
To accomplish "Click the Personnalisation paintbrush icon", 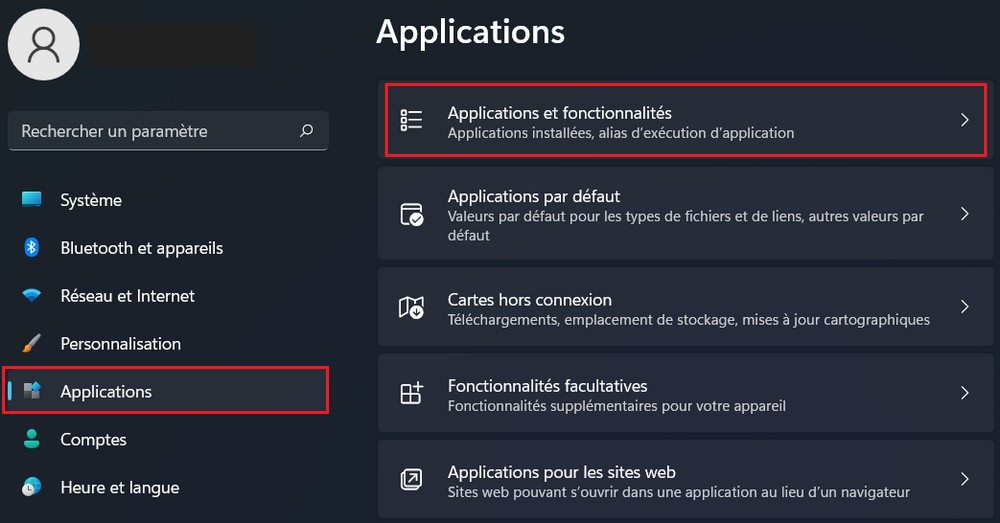I will 32,344.
